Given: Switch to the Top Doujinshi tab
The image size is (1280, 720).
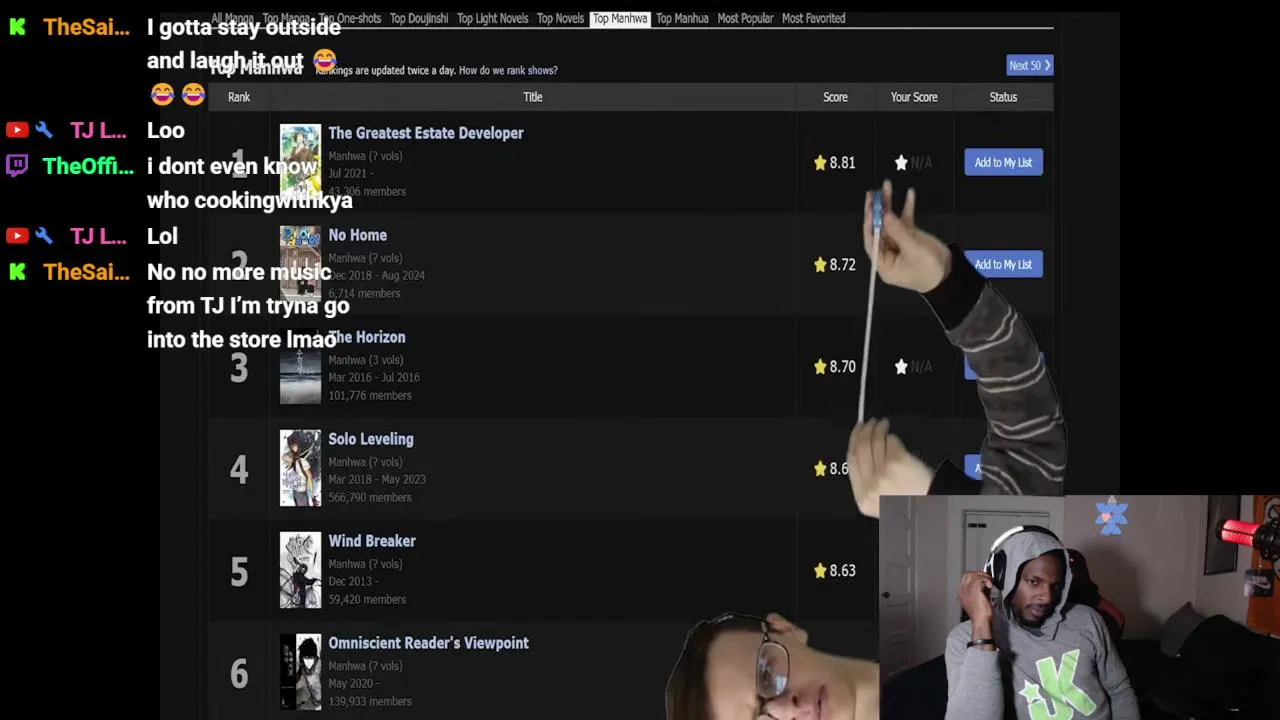Looking at the screenshot, I should (419, 18).
